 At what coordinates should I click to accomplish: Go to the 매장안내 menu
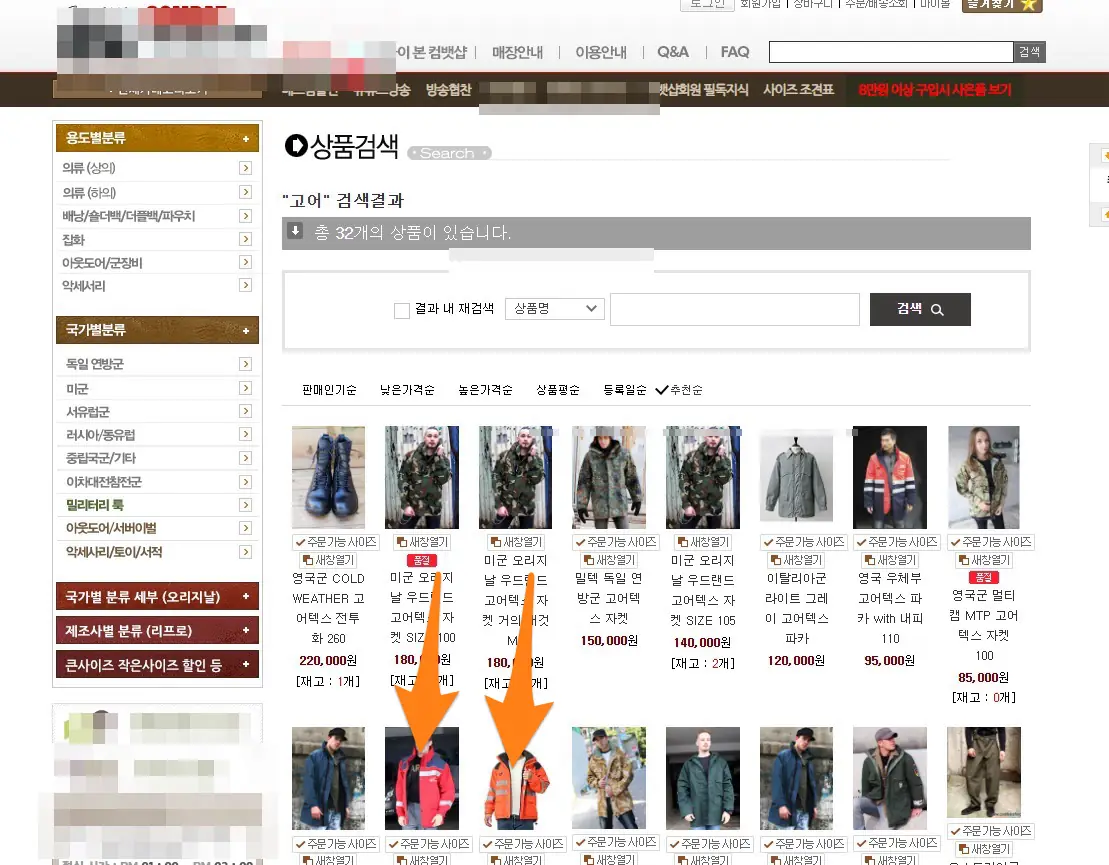(518, 52)
